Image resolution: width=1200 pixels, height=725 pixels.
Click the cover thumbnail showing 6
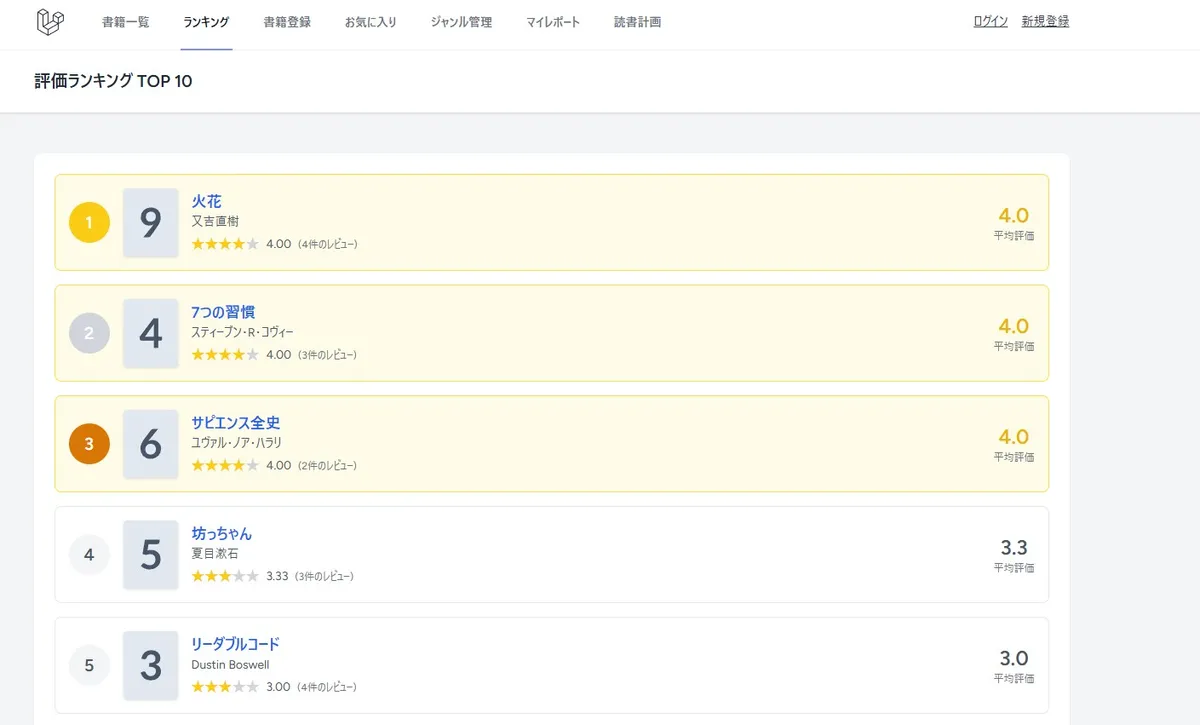click(151, 444)
